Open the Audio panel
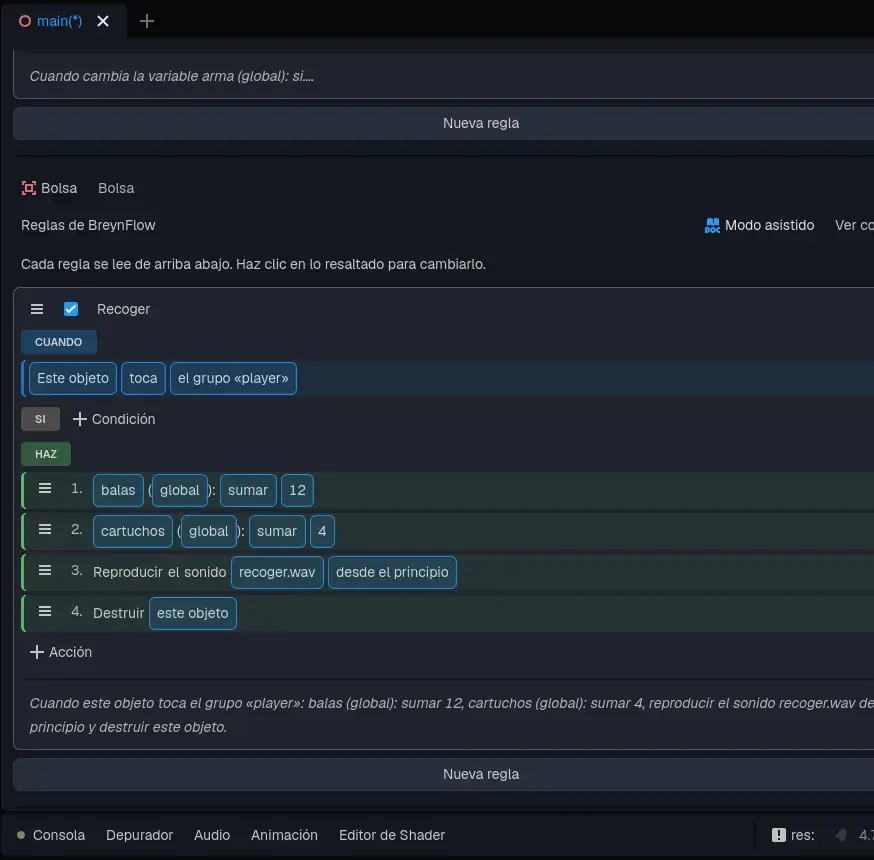The width and height of the screenshot is (874, 860). pos(212,835)
